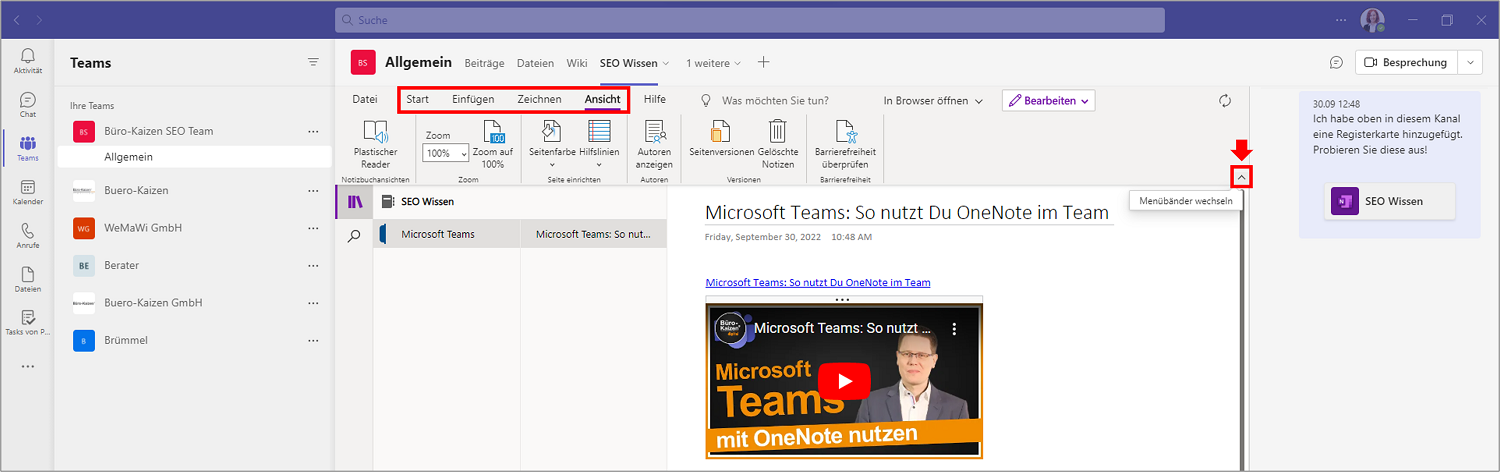Go back with the history arrow

tap(18, 20)
